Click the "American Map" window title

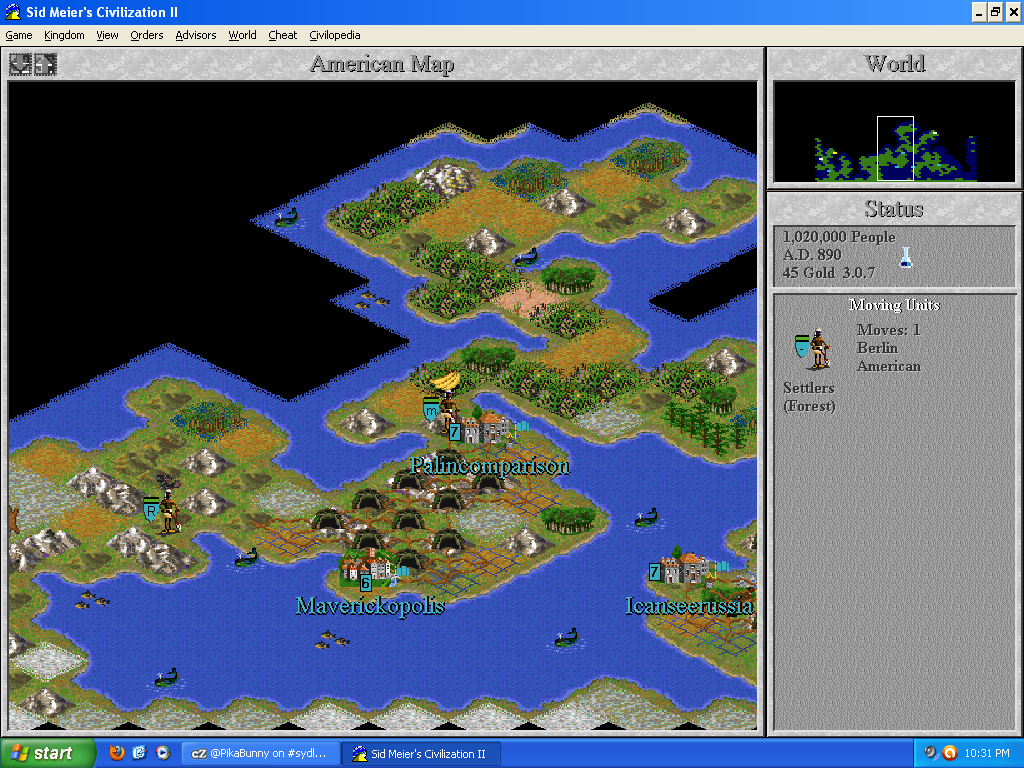tap(382, 64)
